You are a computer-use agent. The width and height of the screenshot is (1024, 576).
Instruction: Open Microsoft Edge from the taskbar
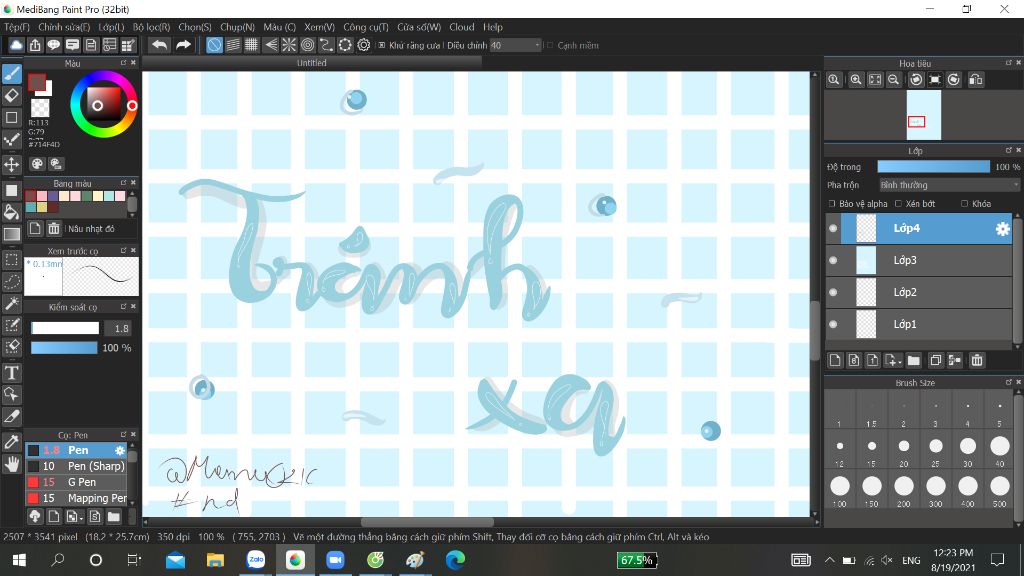pyautogui.click(x=455, y=560)
